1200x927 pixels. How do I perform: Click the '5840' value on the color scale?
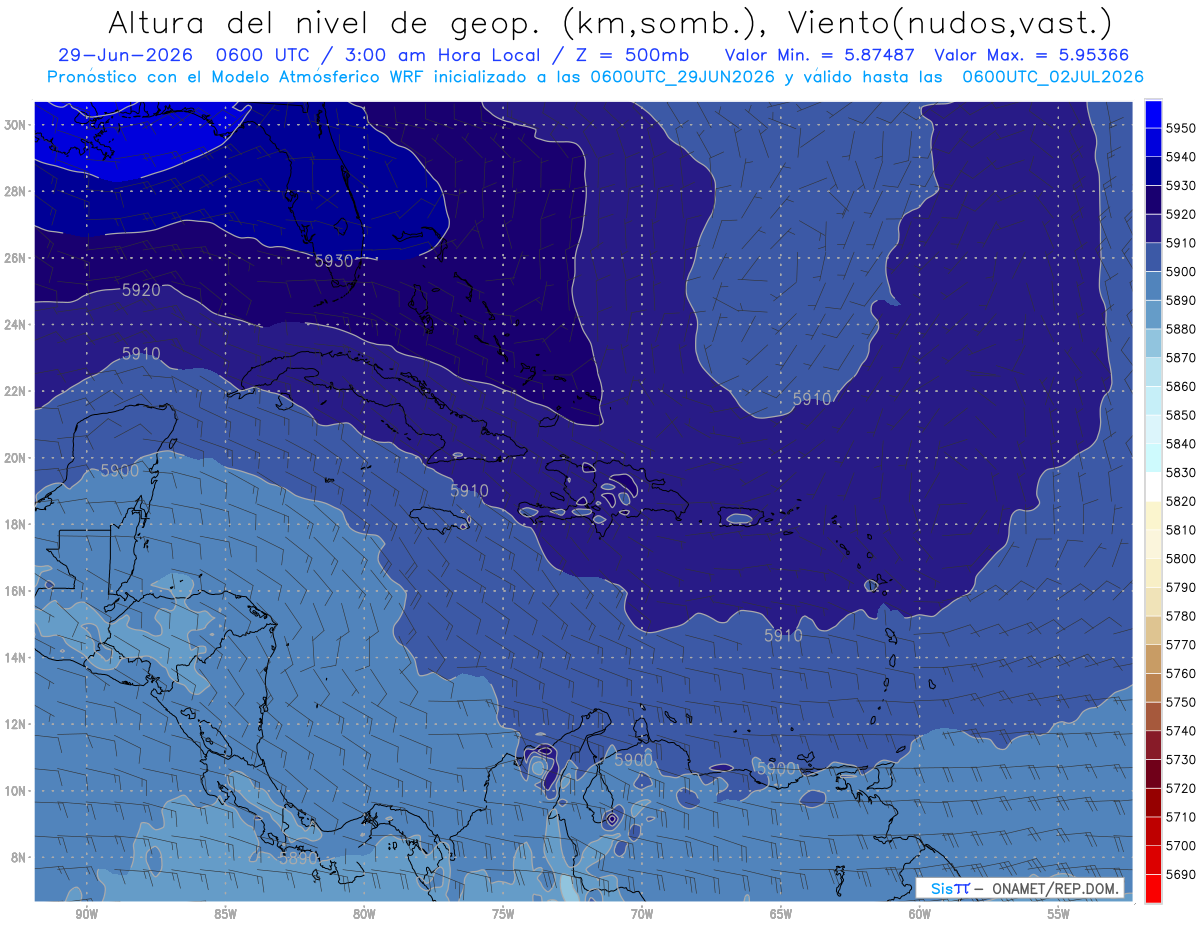[1181, 443]
